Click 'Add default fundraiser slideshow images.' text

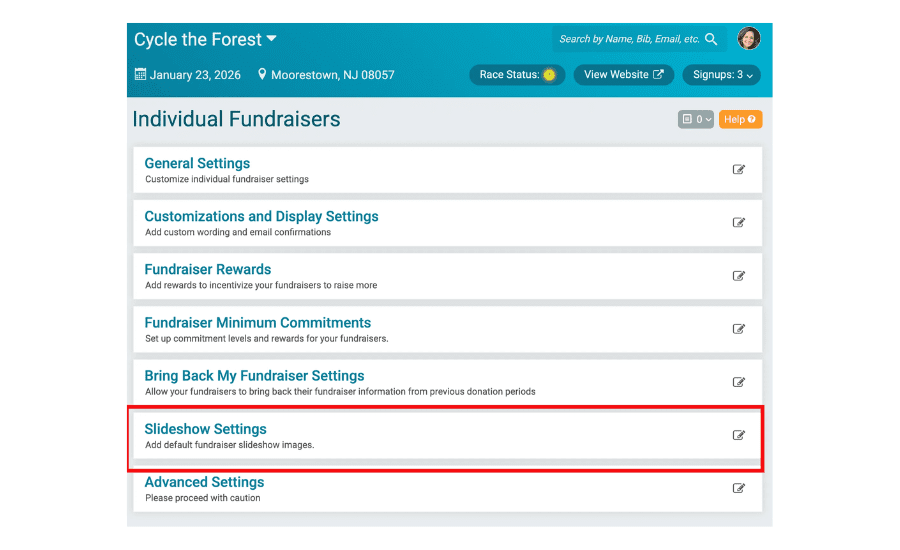(230, 445)
